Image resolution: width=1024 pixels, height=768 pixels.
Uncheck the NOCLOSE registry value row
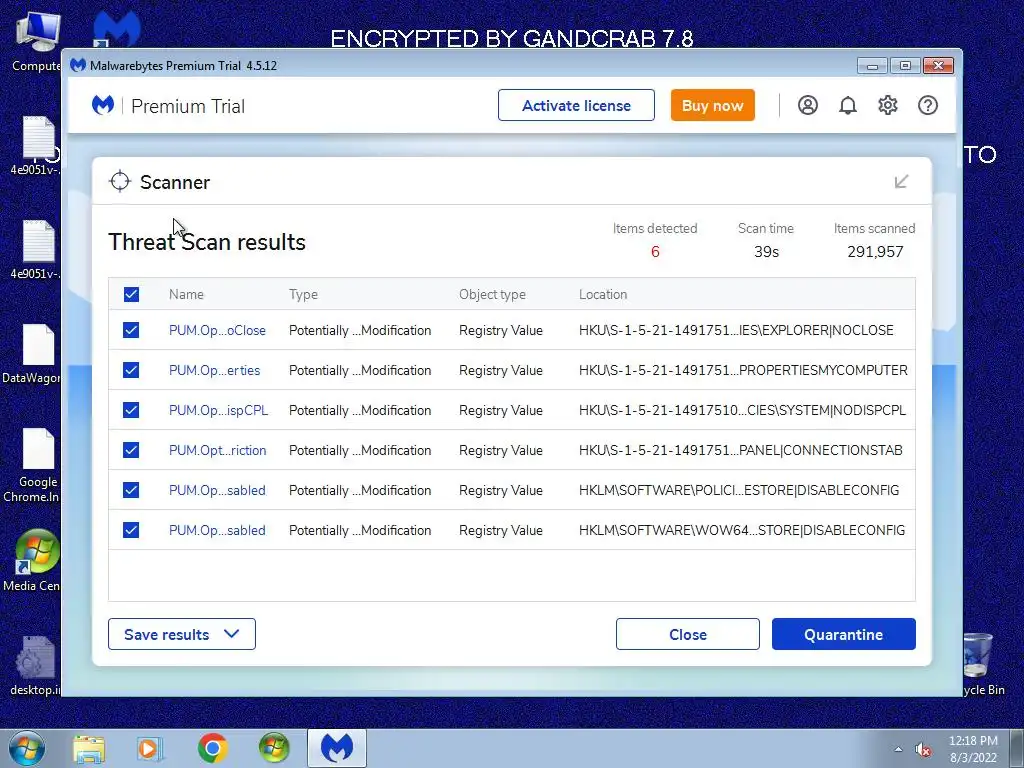pyautogui.click(x=131, y=330)
